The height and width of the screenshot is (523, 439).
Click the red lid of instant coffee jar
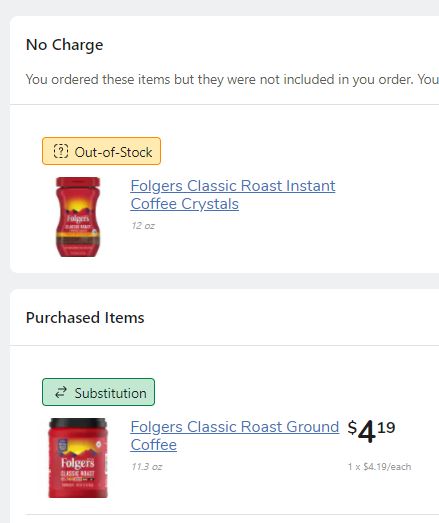click(78, 182)
